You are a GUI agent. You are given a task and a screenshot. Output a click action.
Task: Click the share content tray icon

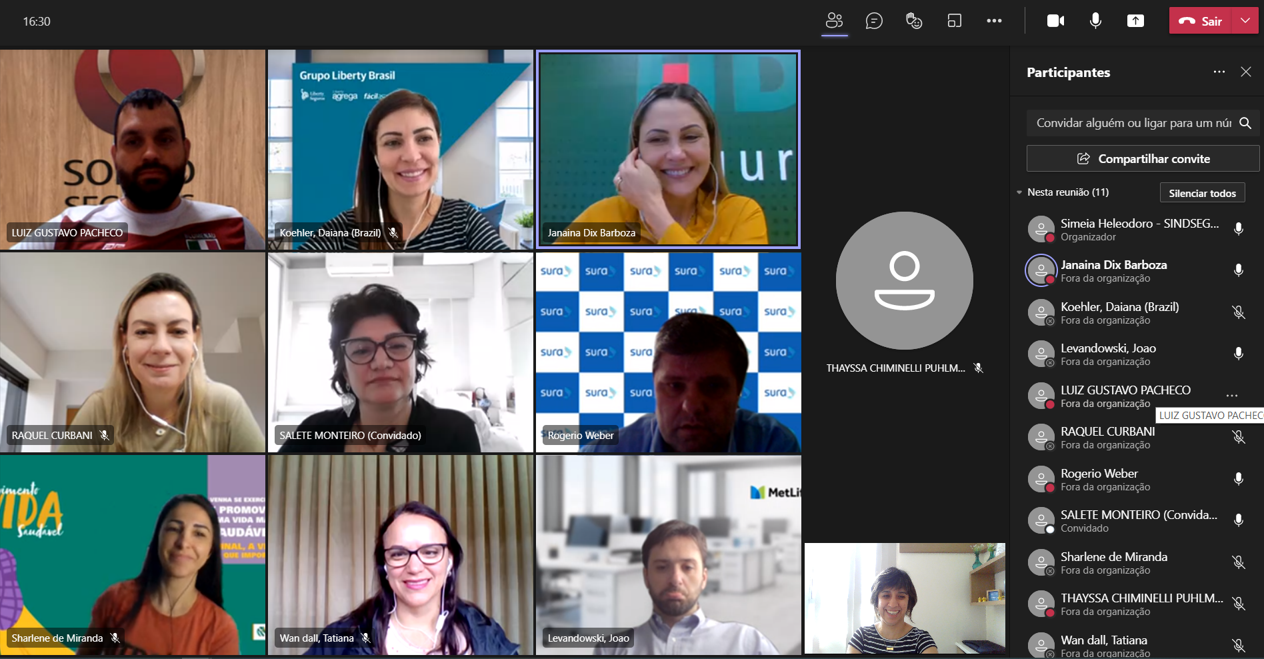click(1135, 21)
